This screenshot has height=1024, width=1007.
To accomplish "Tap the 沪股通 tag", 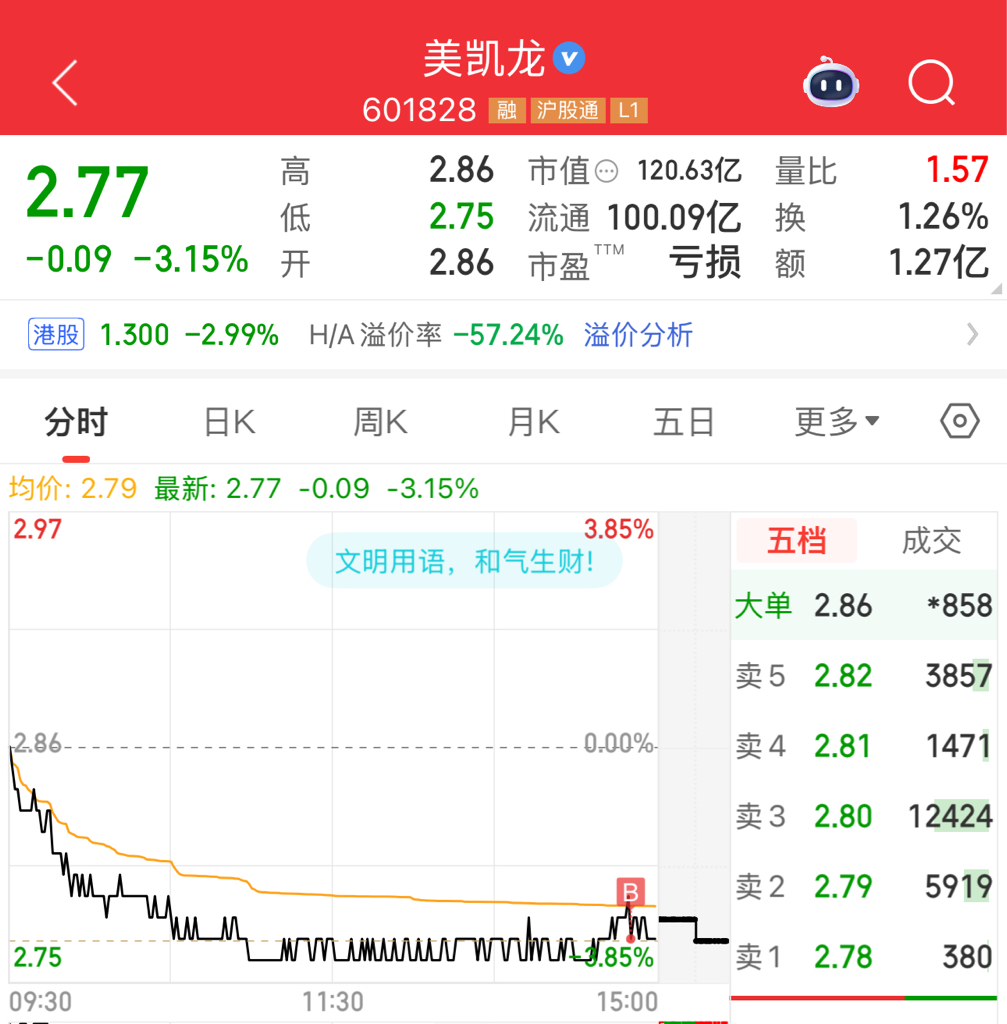I will point(567,110).
